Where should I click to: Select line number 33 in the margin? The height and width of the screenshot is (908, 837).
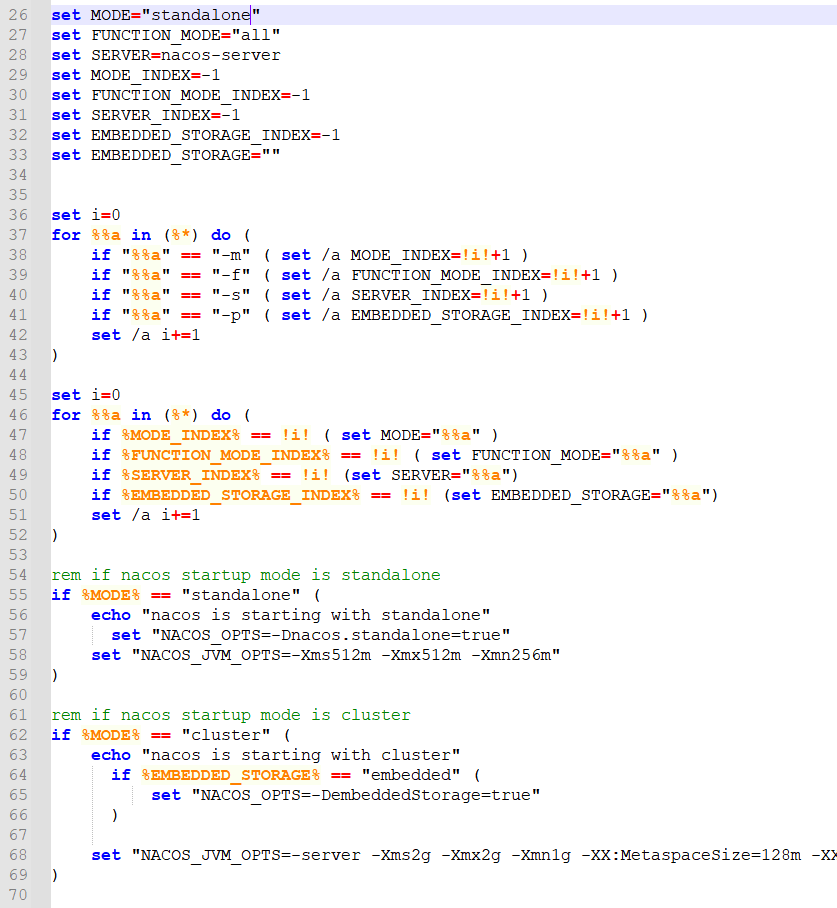click(x=16, y=155)
